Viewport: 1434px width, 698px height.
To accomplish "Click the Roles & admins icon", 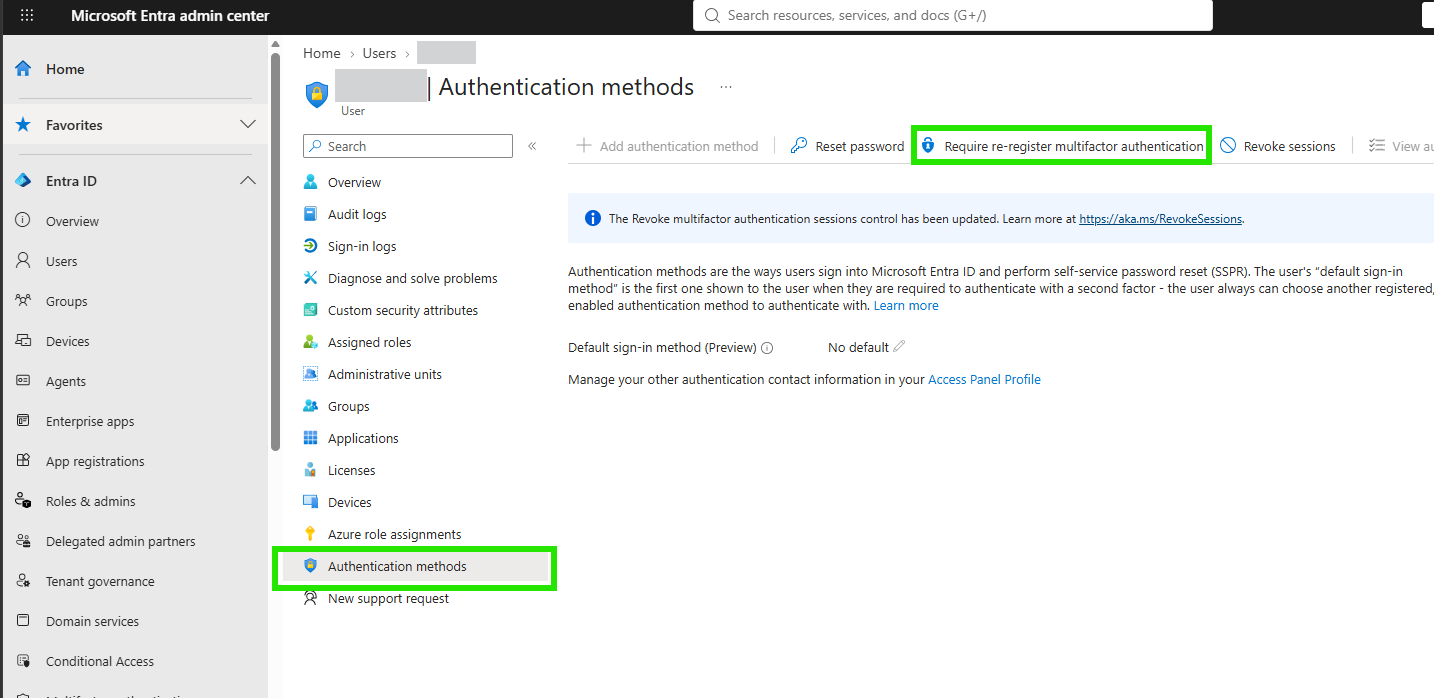I will [x=23, y=501].
